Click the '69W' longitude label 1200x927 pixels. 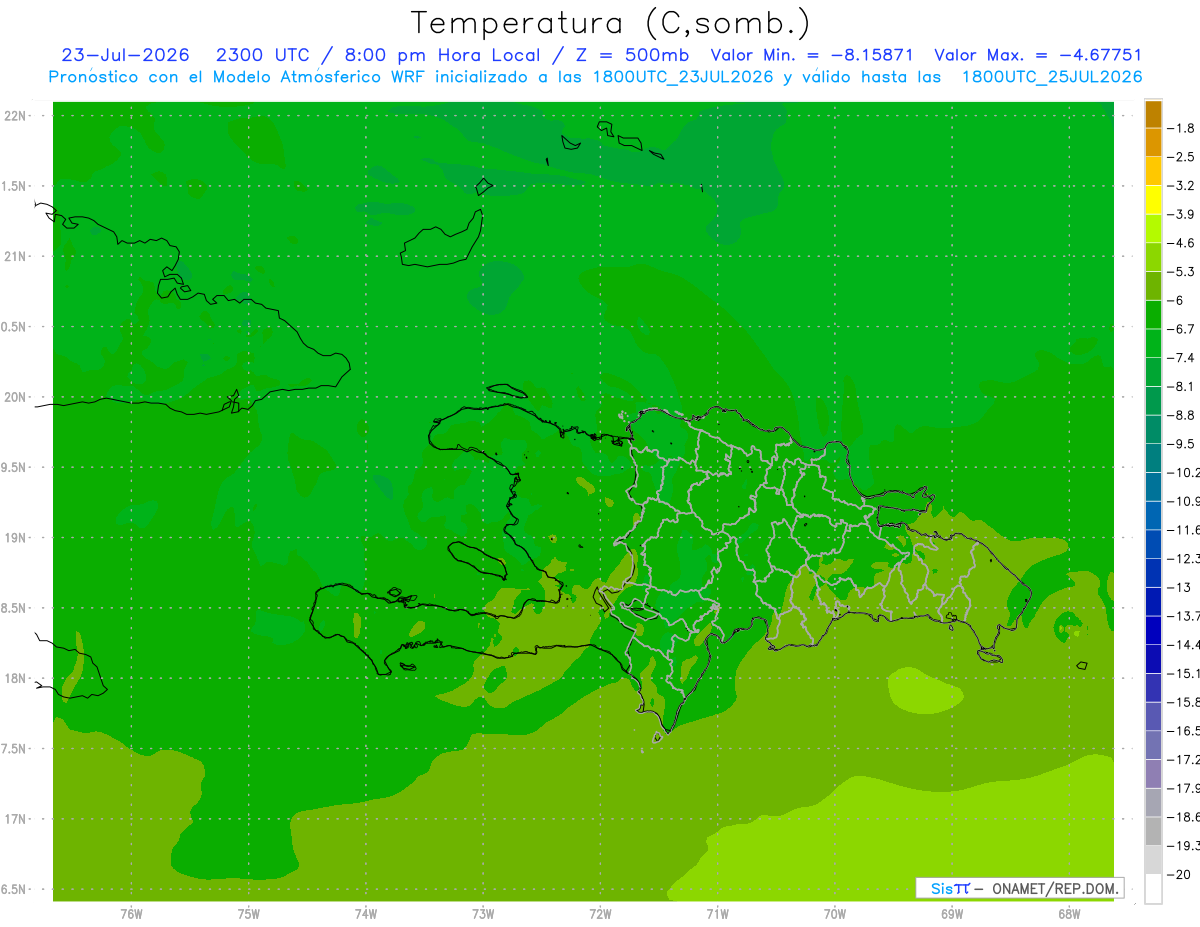point(952,913)
